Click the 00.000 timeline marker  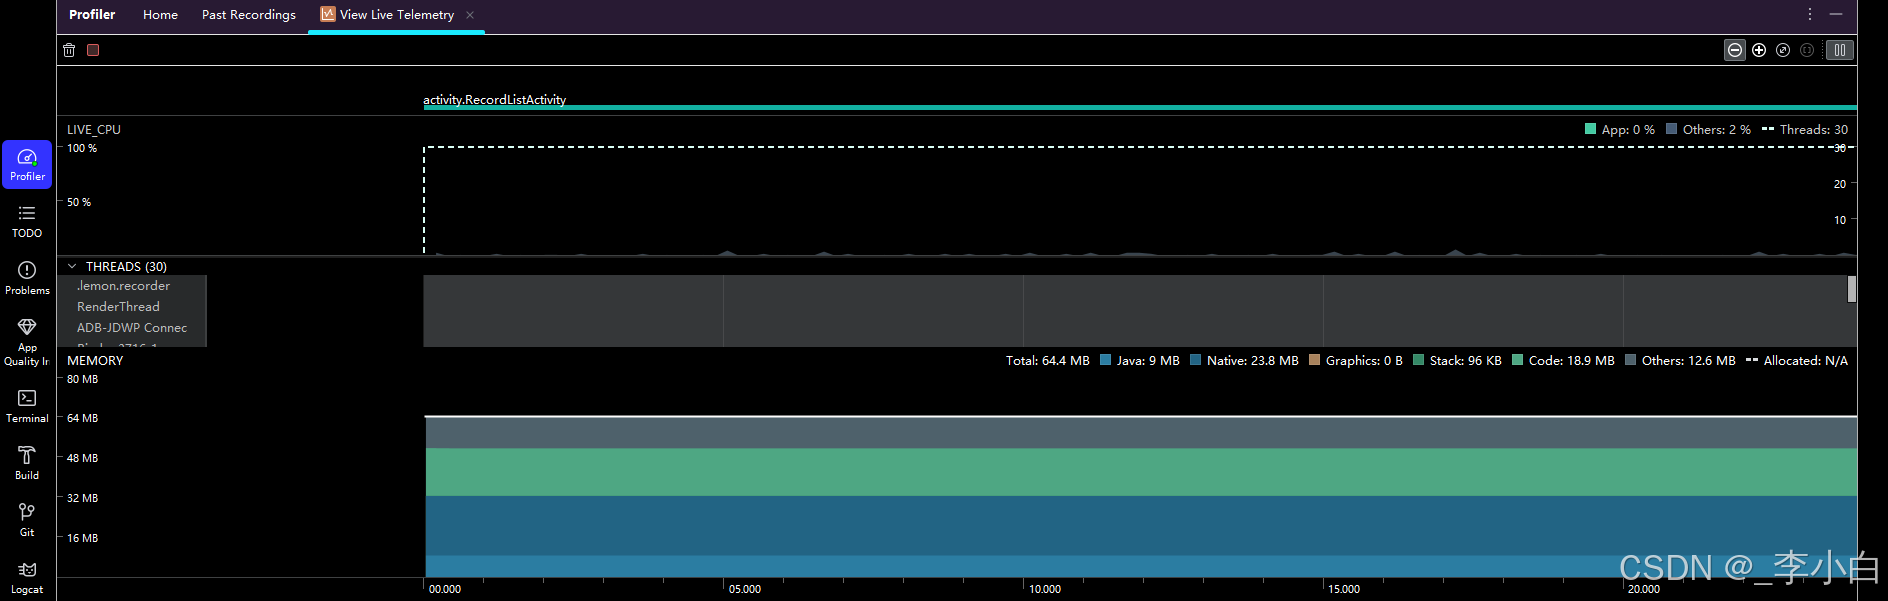(x=445, y=589)
